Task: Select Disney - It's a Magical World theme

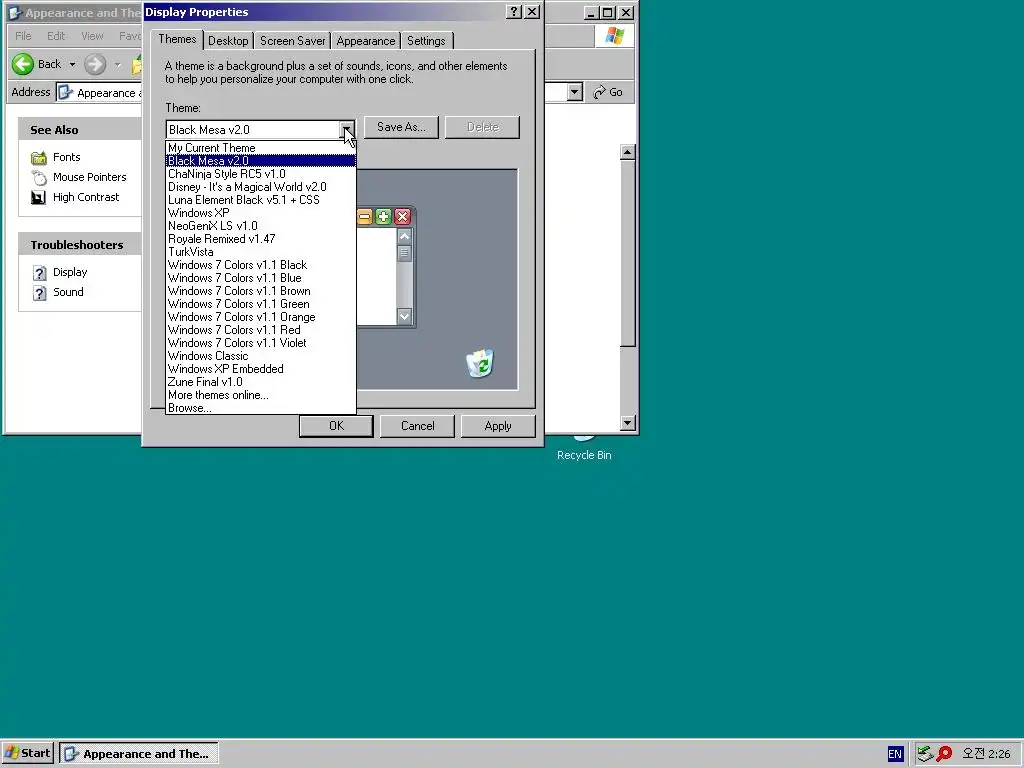Action: coord(261,187)
